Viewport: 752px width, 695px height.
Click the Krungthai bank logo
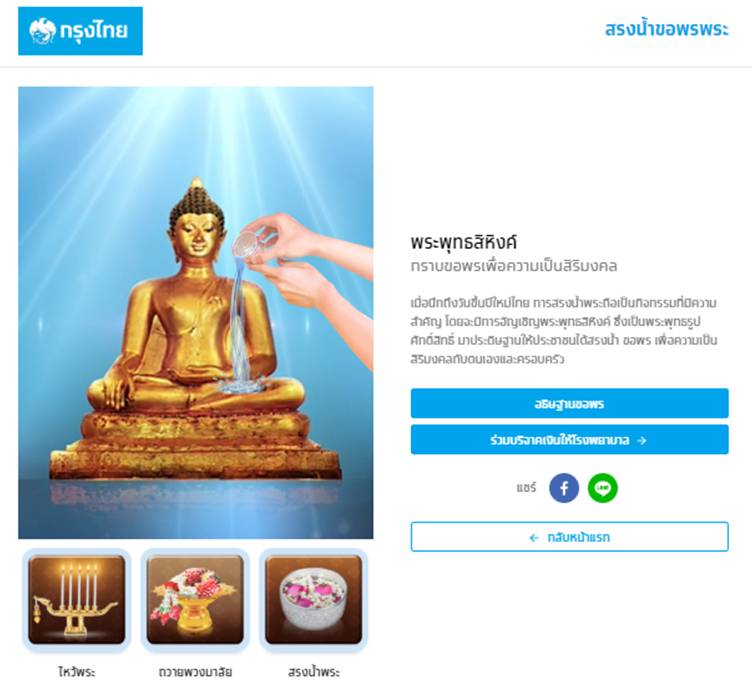coord(81,31)
